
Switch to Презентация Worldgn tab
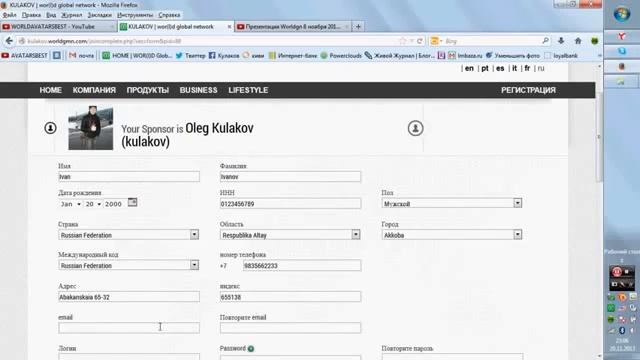pyautogui.click(x=292, y=27)
